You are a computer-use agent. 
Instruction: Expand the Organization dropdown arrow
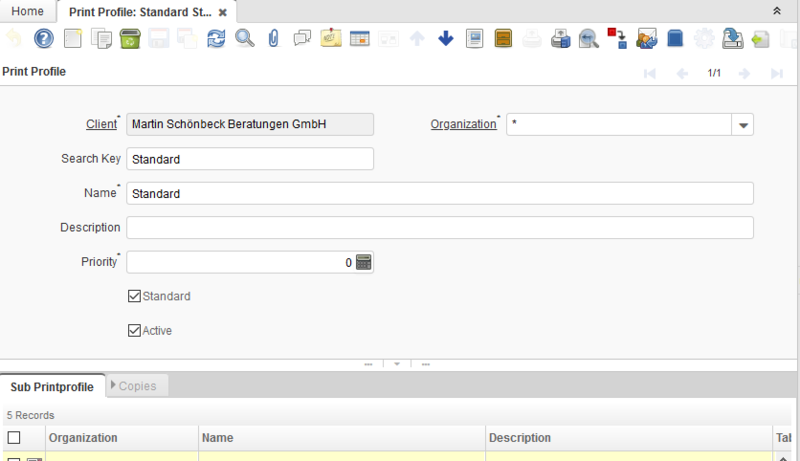(743, 125)
